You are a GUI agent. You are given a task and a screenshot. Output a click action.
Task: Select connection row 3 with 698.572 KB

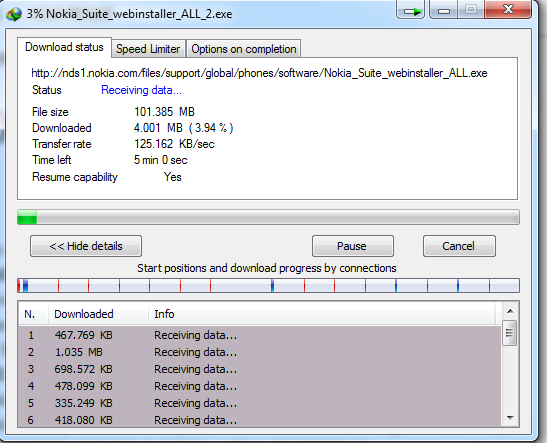click(x=260, y=369)
